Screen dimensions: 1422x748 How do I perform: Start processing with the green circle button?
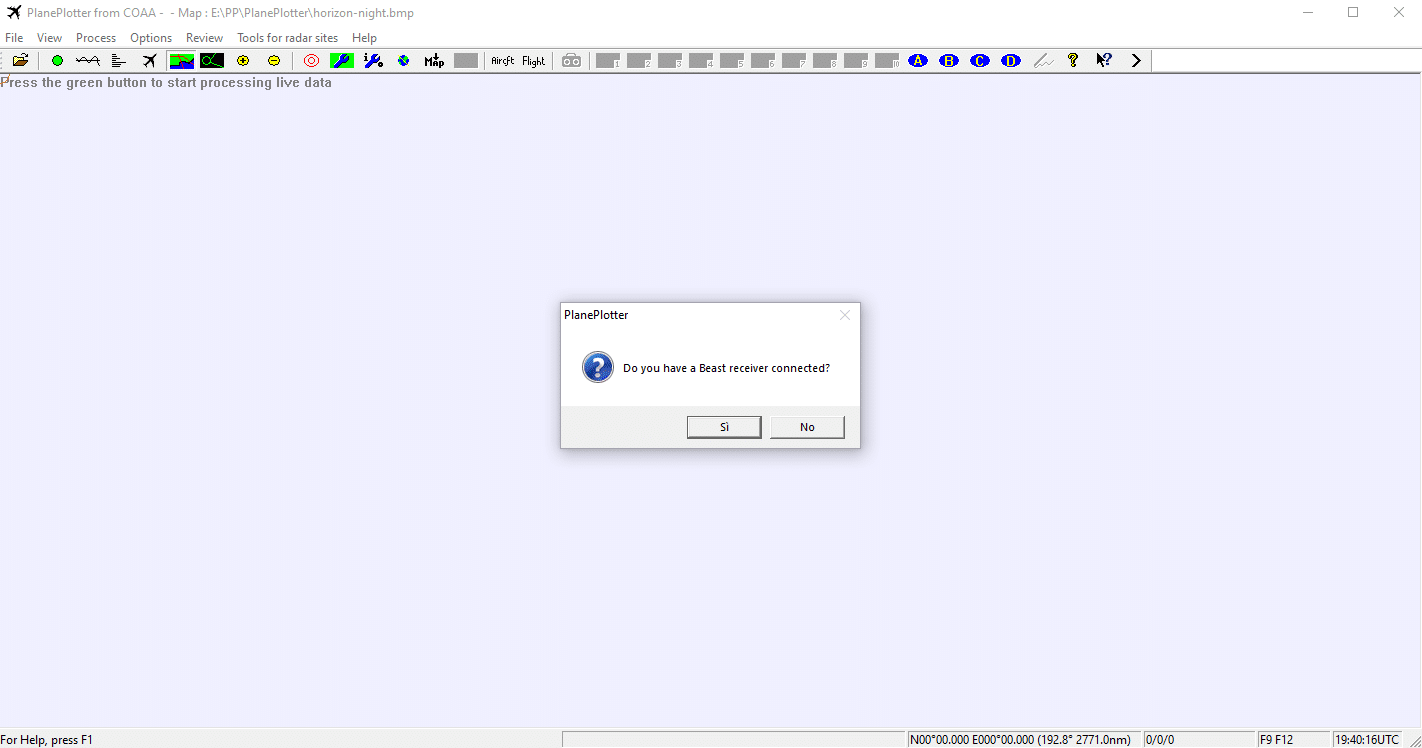click(x=57, y=61)
